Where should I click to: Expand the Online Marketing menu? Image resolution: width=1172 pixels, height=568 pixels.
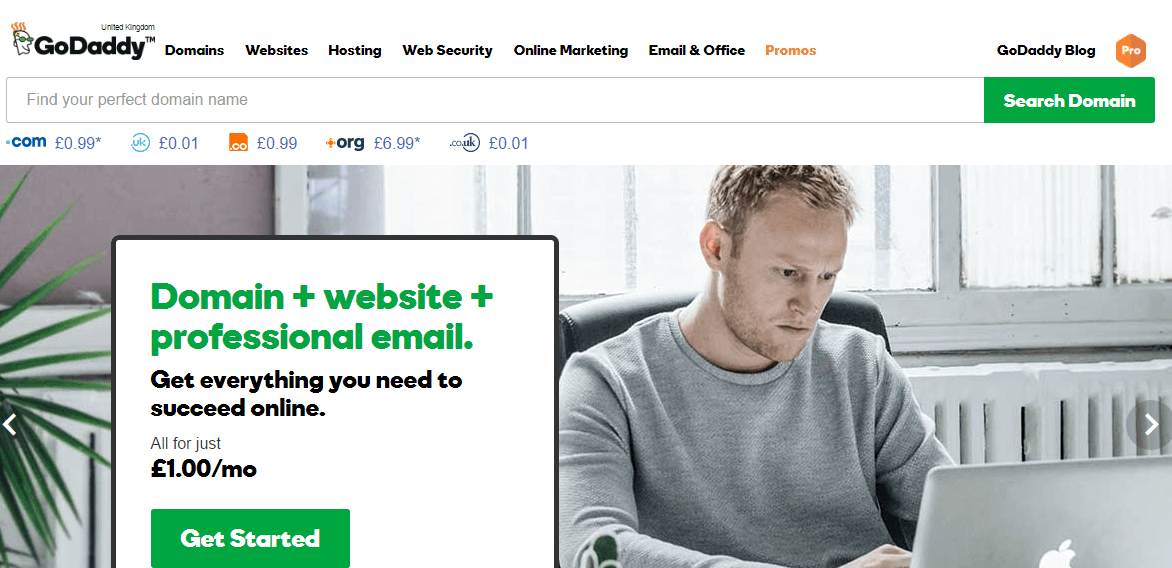point(571,51)
